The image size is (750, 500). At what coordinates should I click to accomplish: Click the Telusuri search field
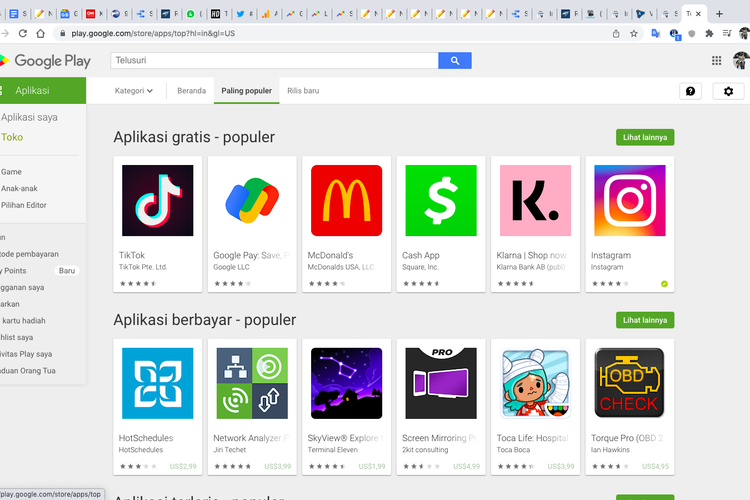274,61
